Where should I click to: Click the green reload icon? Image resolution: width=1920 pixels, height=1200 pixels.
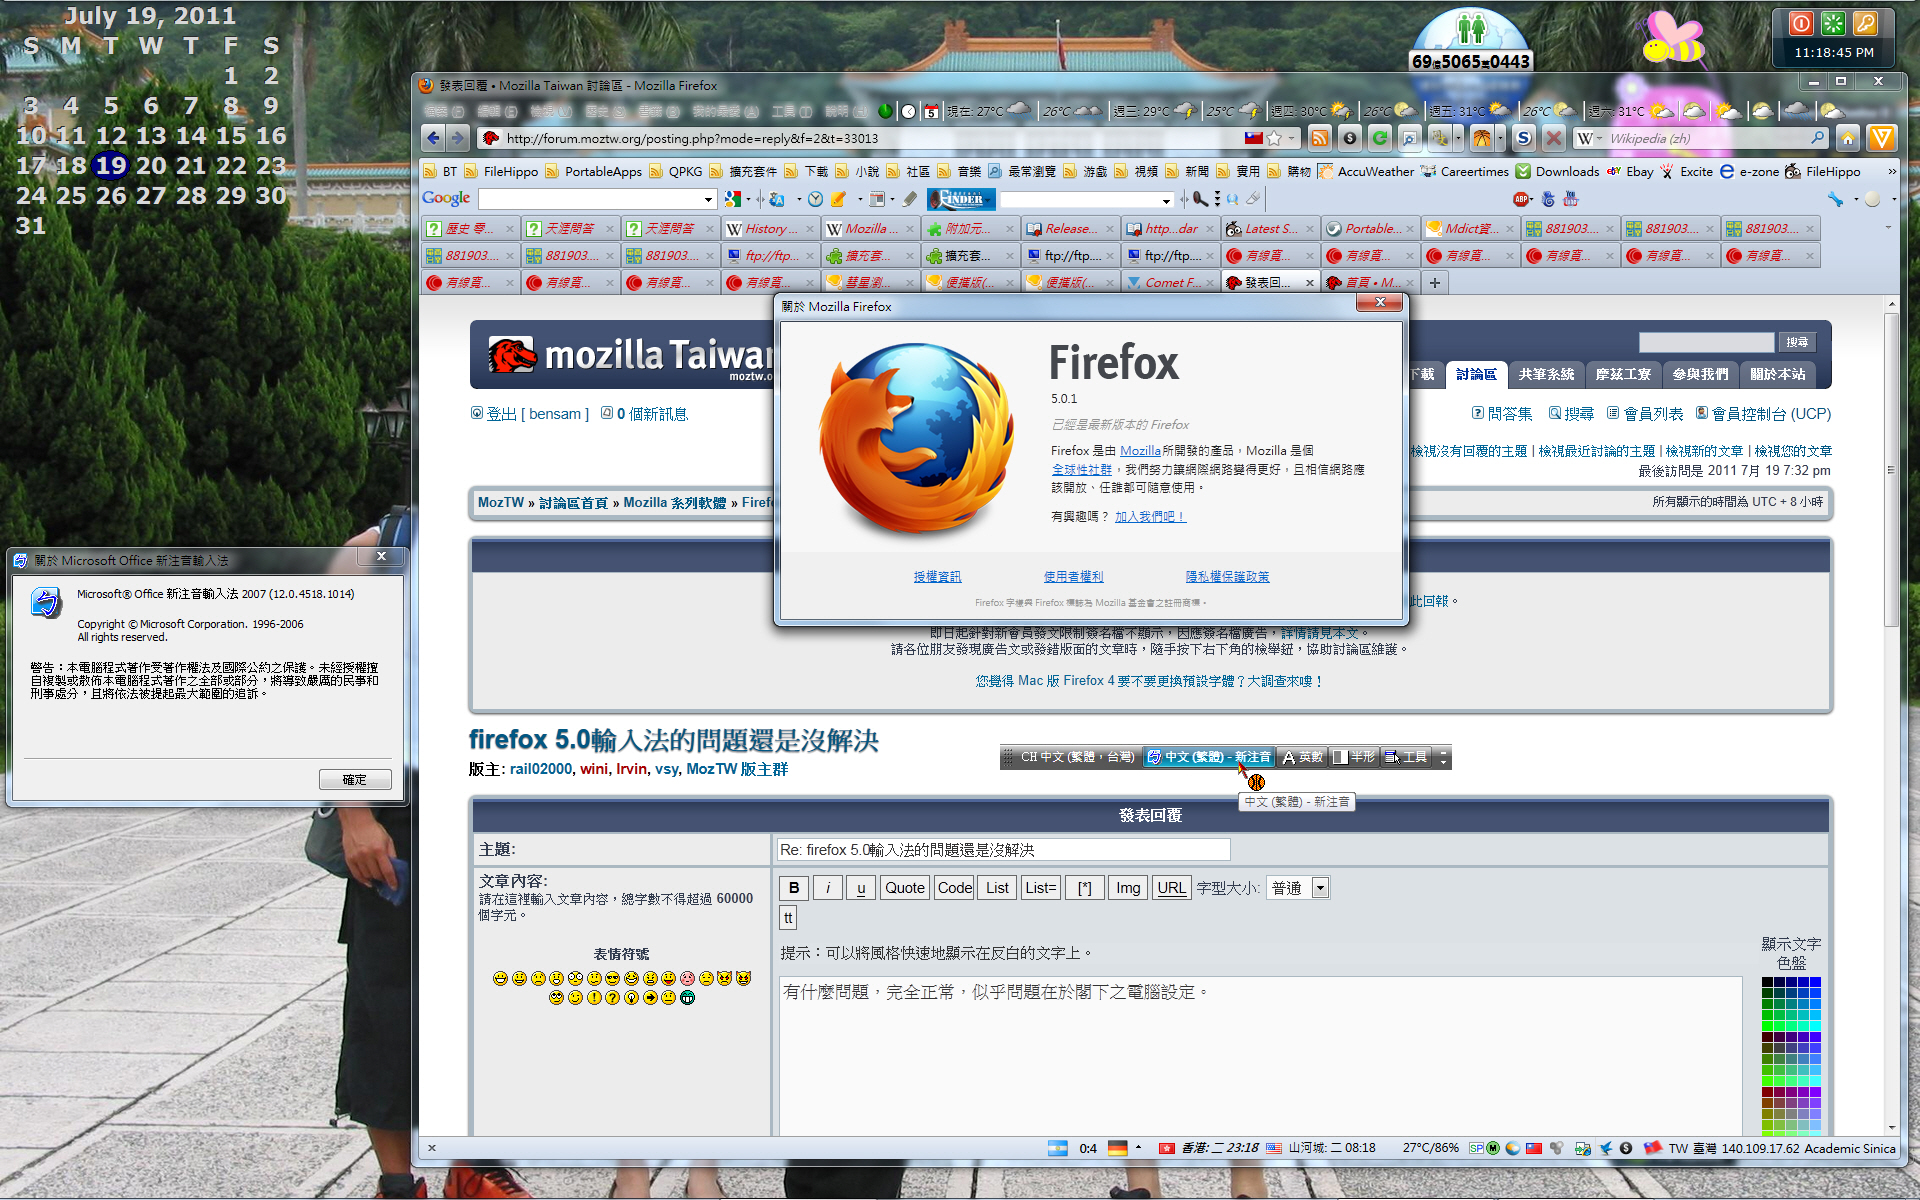(x=1380, y=139)
